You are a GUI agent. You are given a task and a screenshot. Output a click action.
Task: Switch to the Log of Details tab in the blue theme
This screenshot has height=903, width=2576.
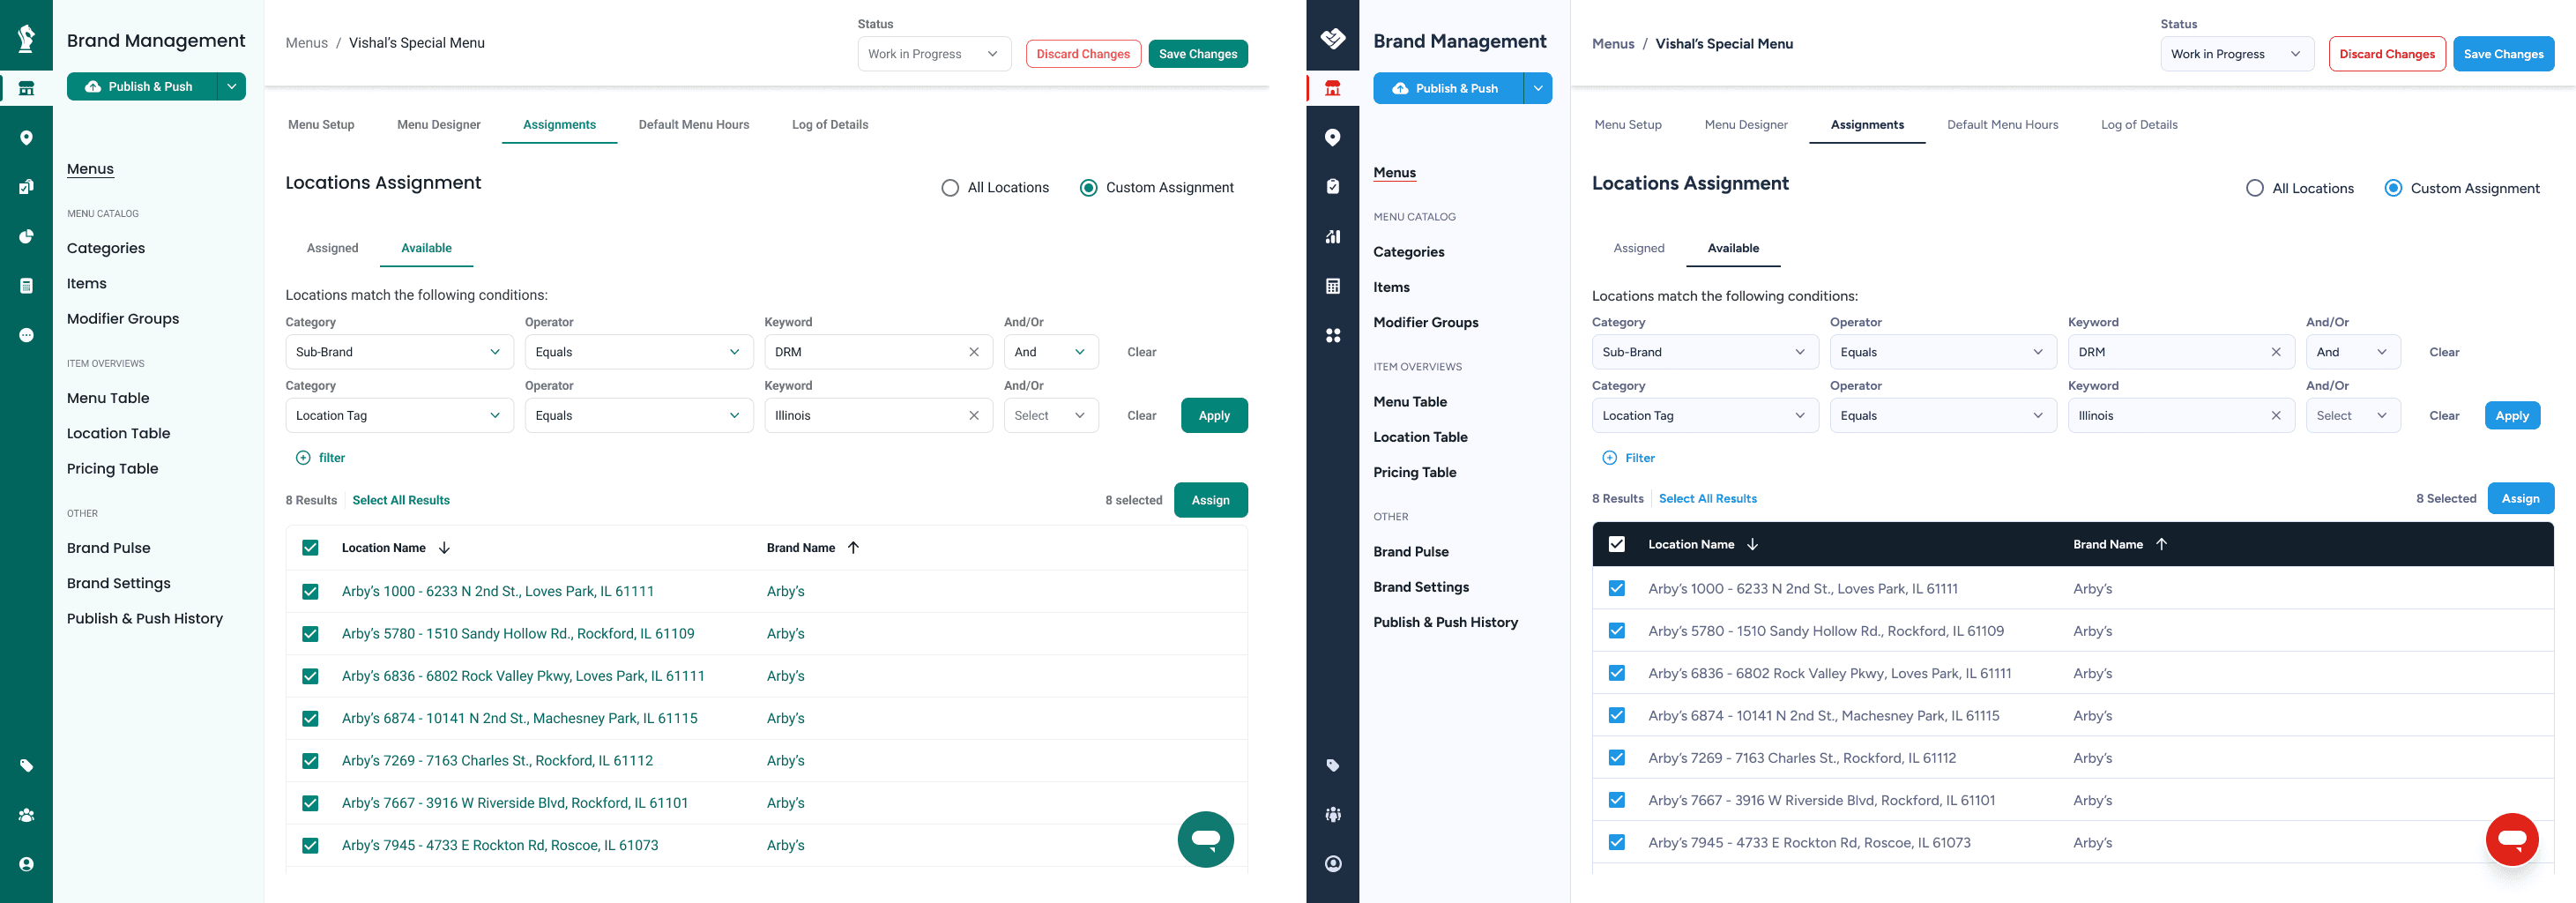[x=2139, y=125]
